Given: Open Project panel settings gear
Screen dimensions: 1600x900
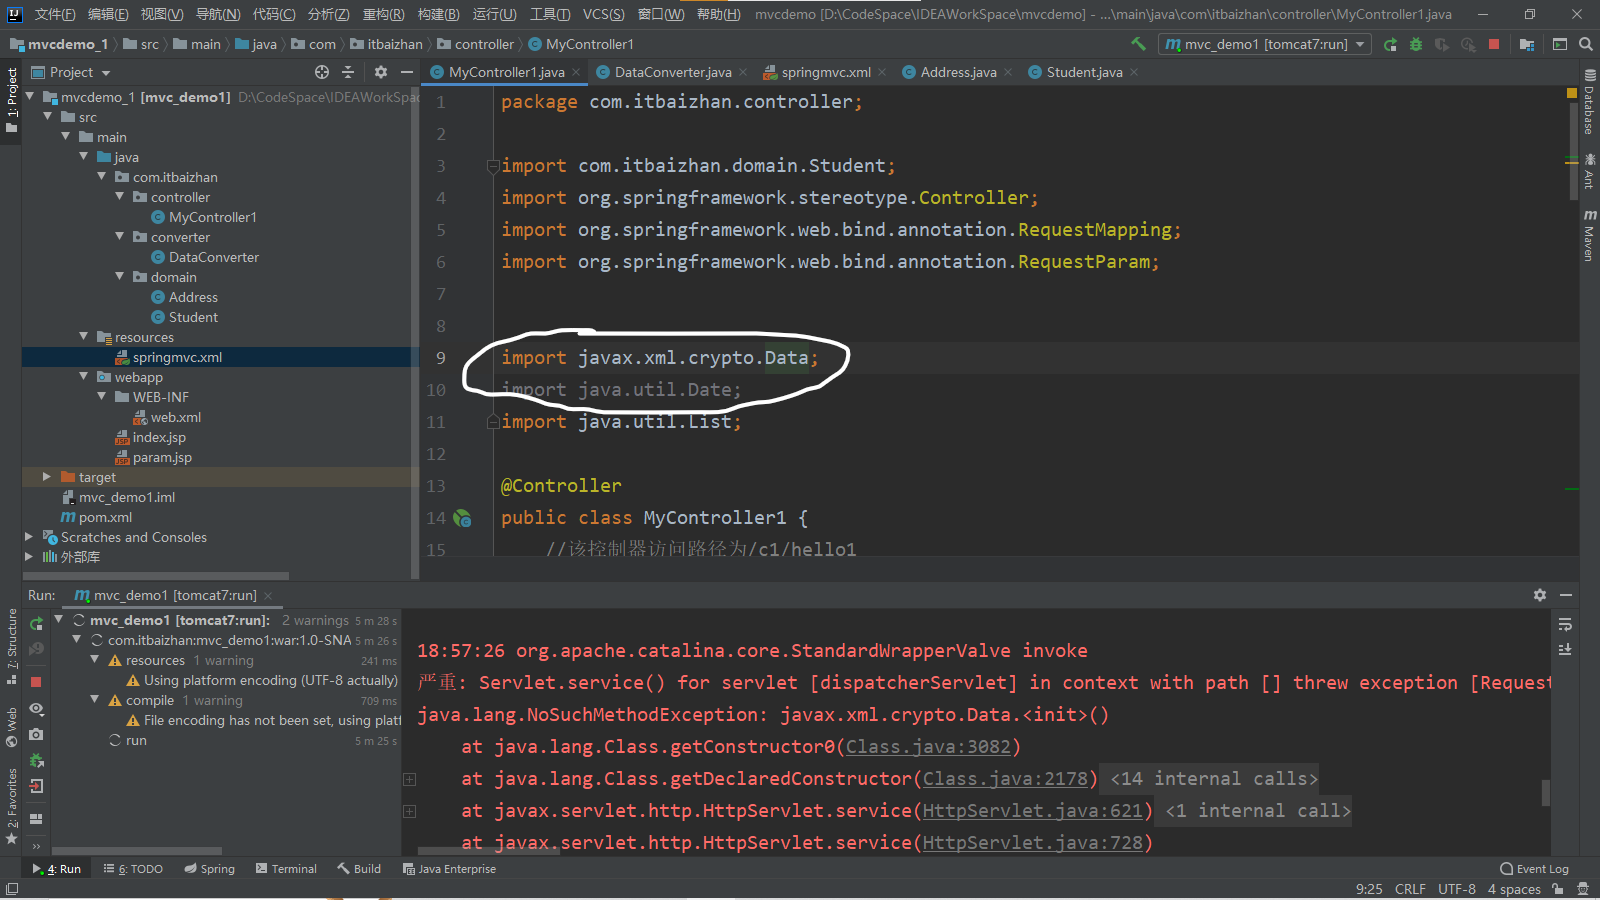Looking at the screenshot, I should point(381,72).
